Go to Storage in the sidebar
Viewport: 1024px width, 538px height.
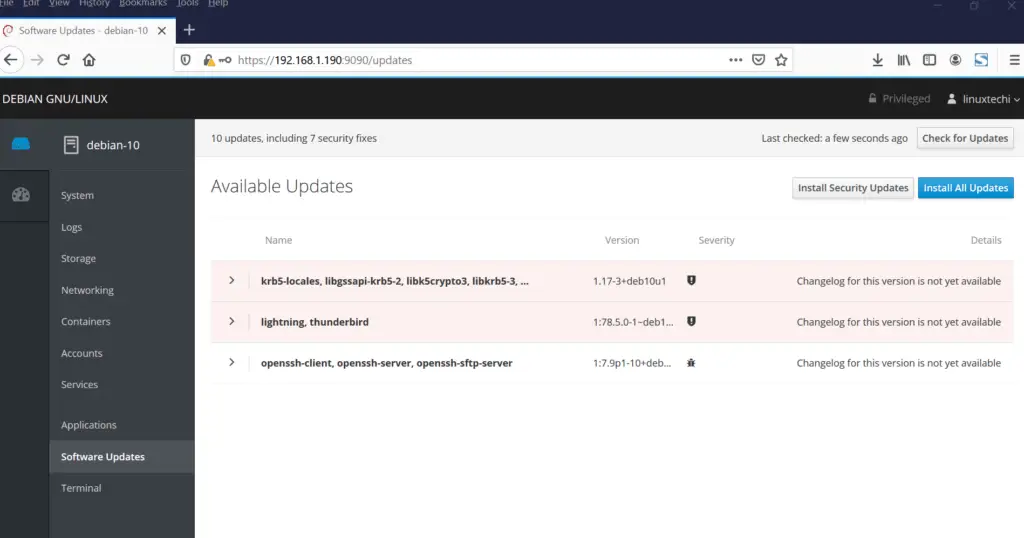[x=78, y=259]
